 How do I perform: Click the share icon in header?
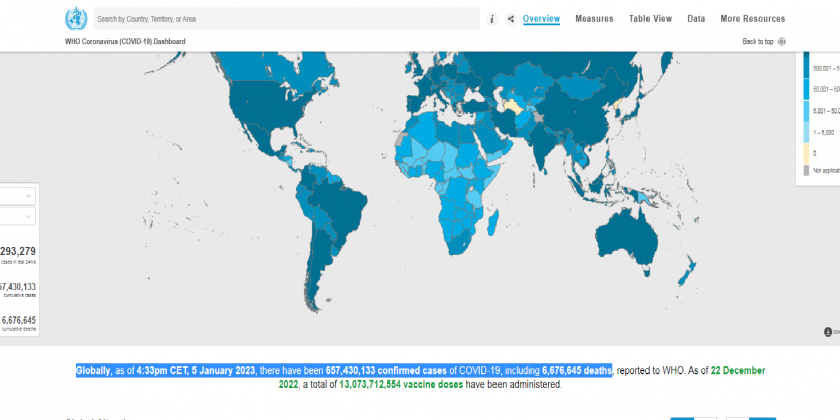(511, 19)
